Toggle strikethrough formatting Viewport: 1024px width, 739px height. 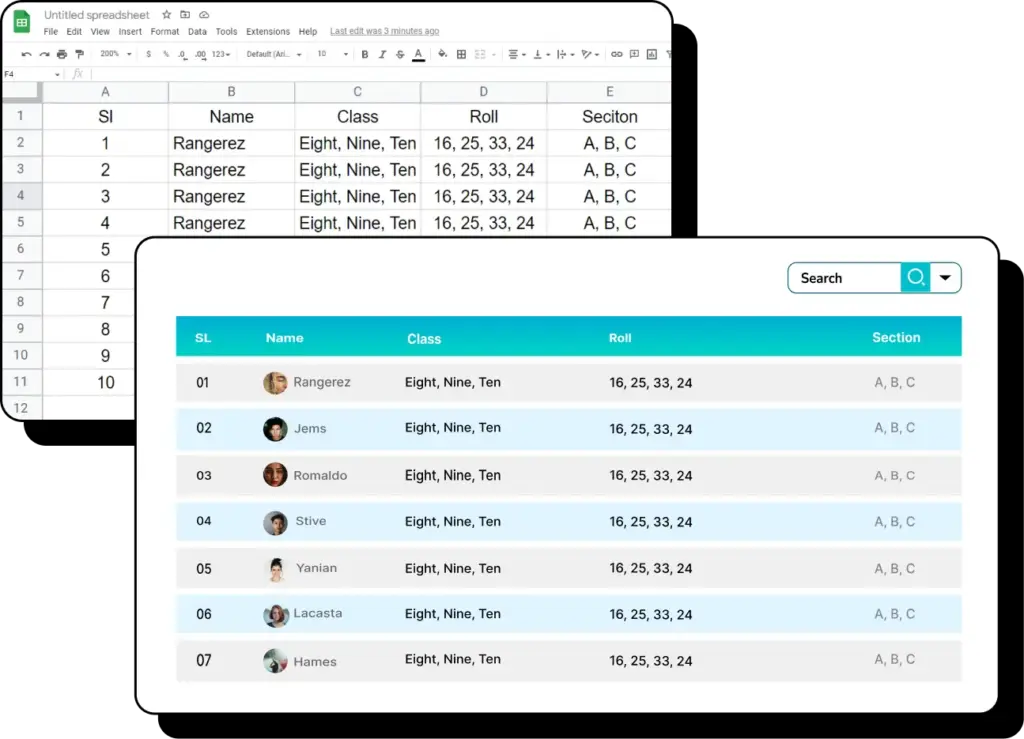[x=398, y=54]
